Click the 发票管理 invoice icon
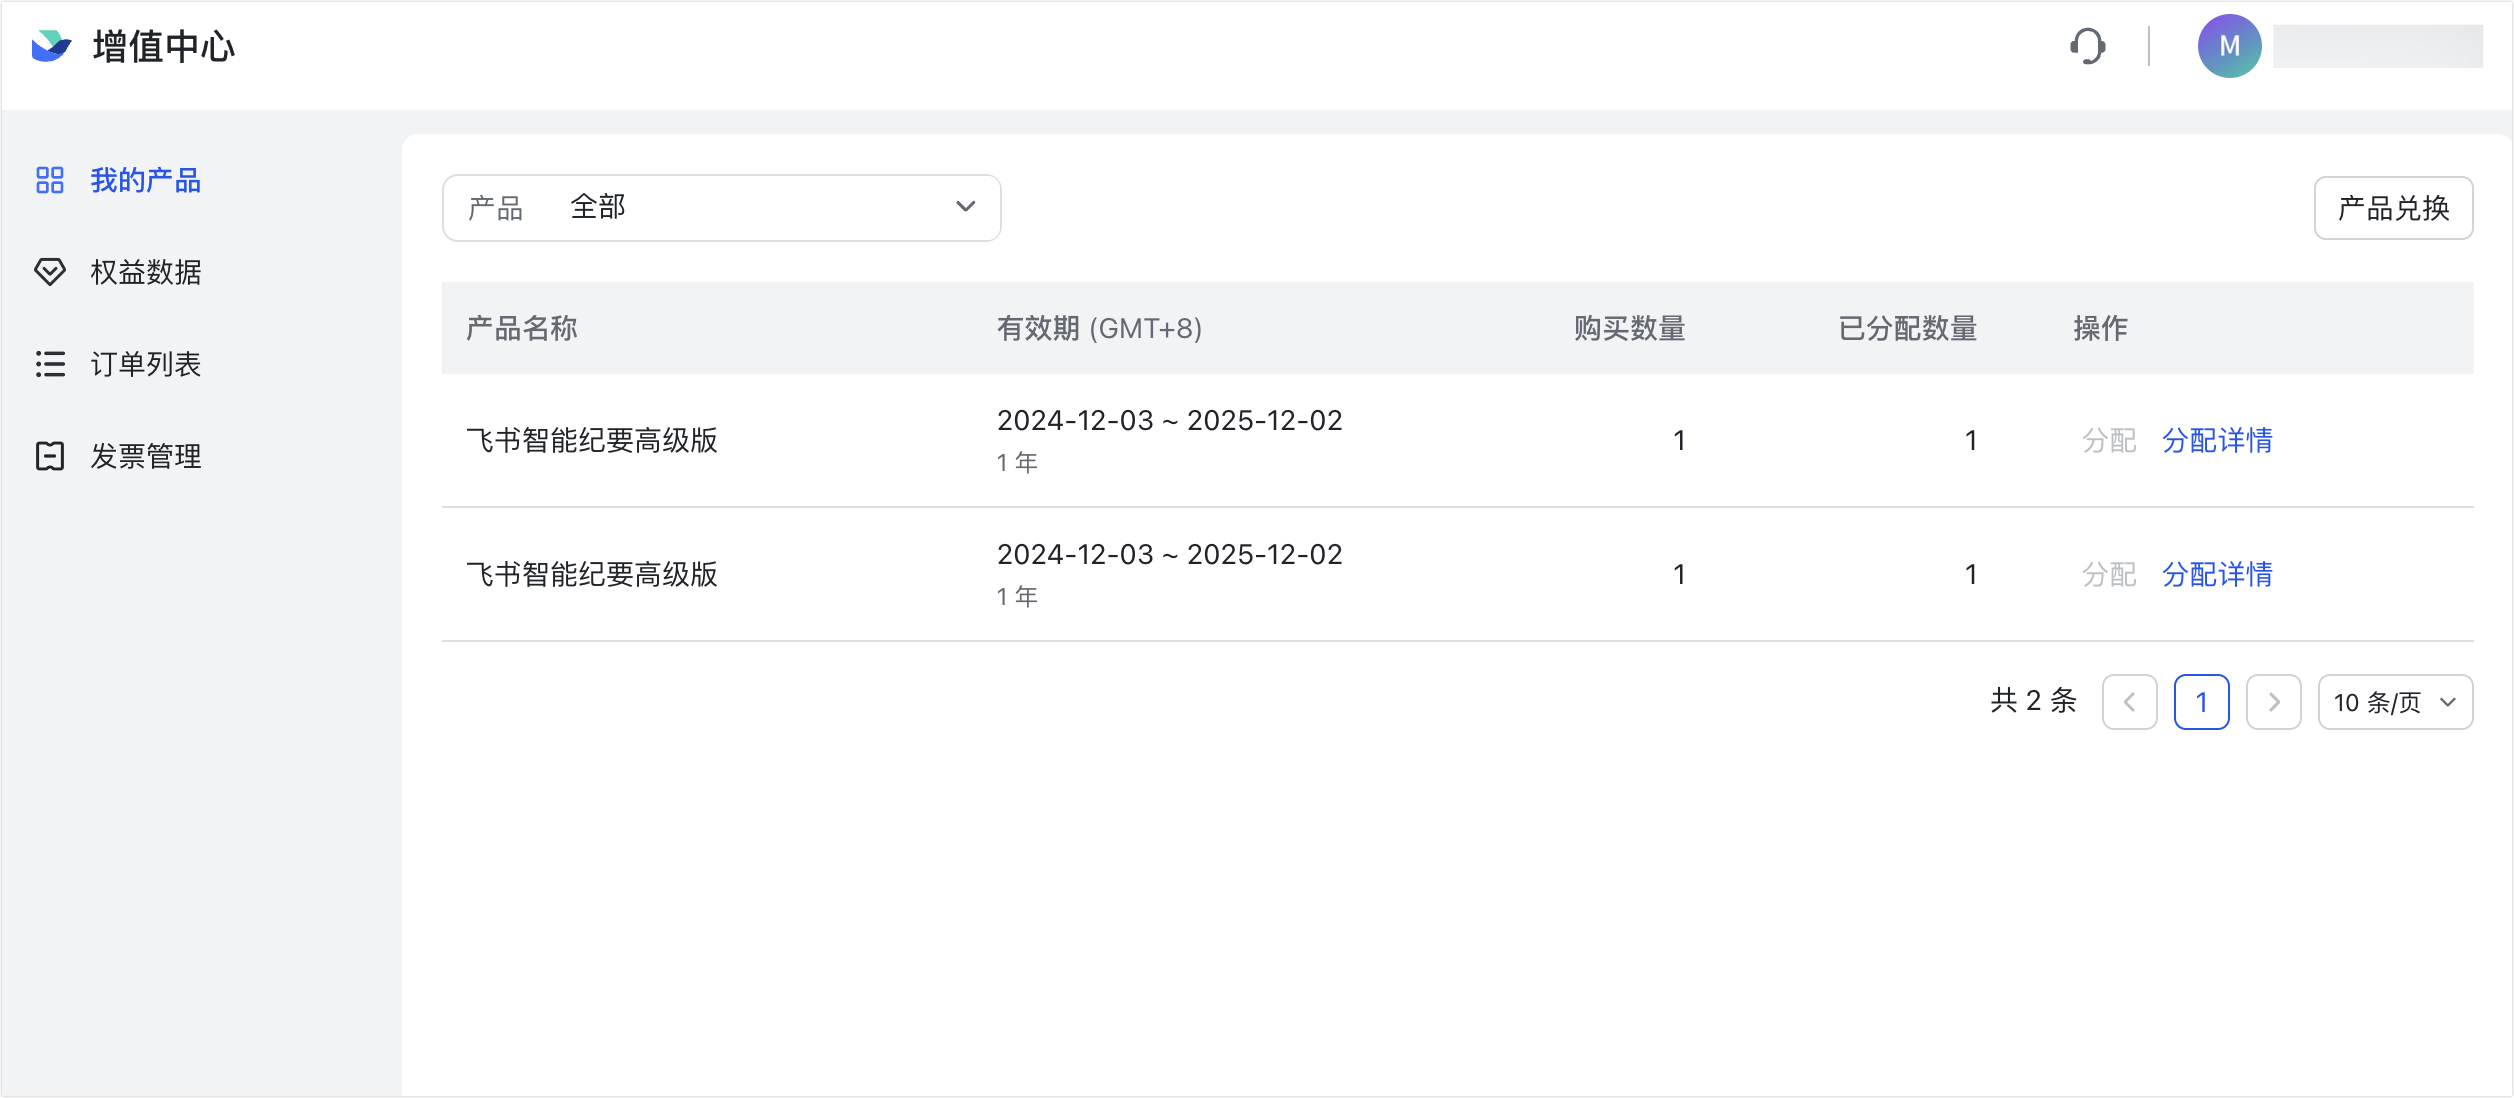The height and width of the screenshot is (1098, 2514). (x=50, y=456)
